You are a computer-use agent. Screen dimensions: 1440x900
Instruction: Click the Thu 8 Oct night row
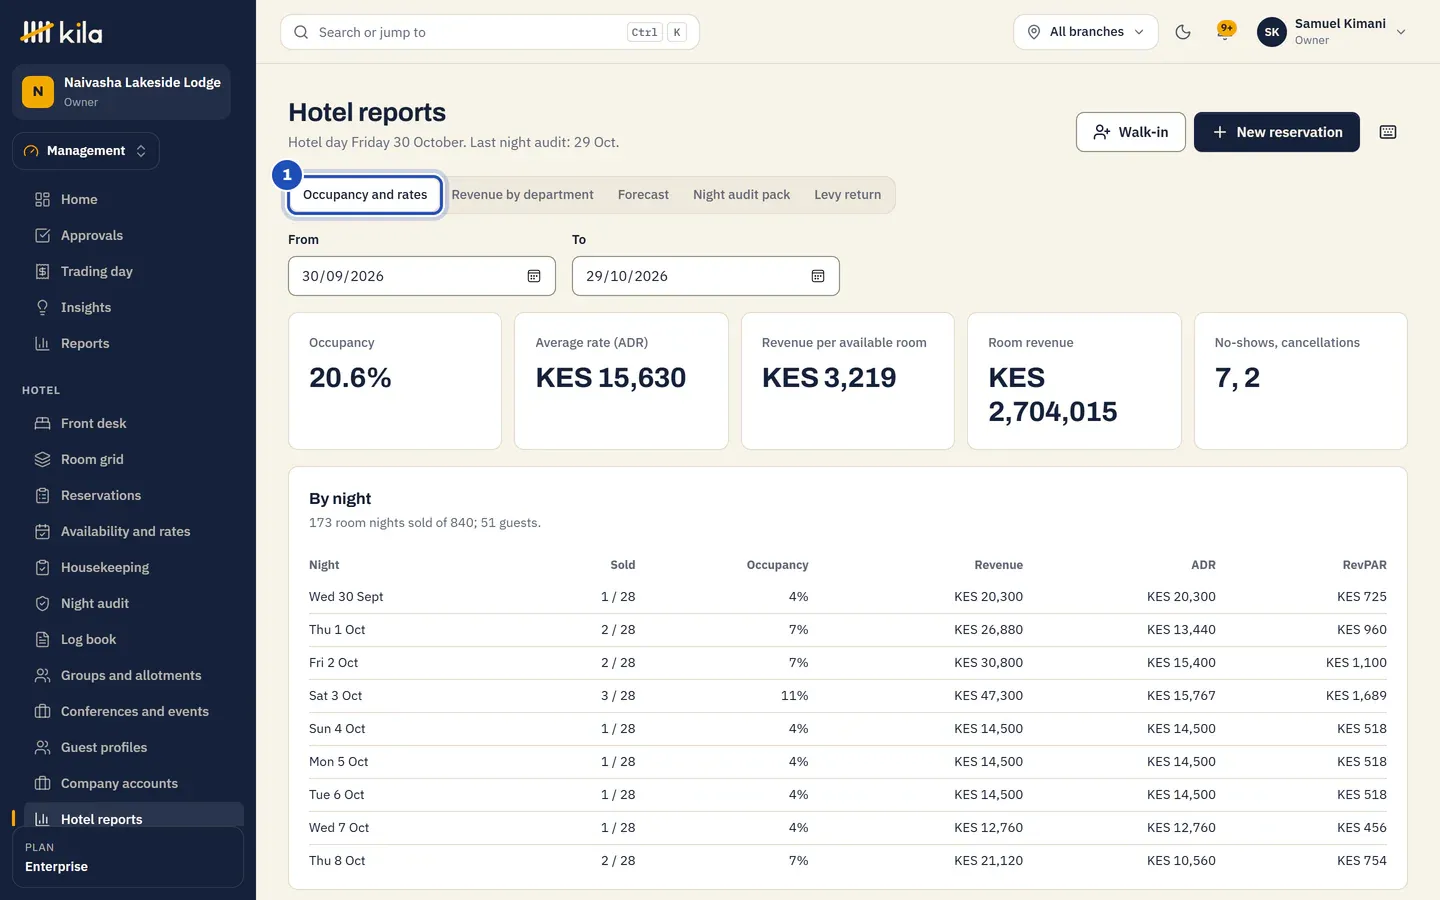point(848,861)
